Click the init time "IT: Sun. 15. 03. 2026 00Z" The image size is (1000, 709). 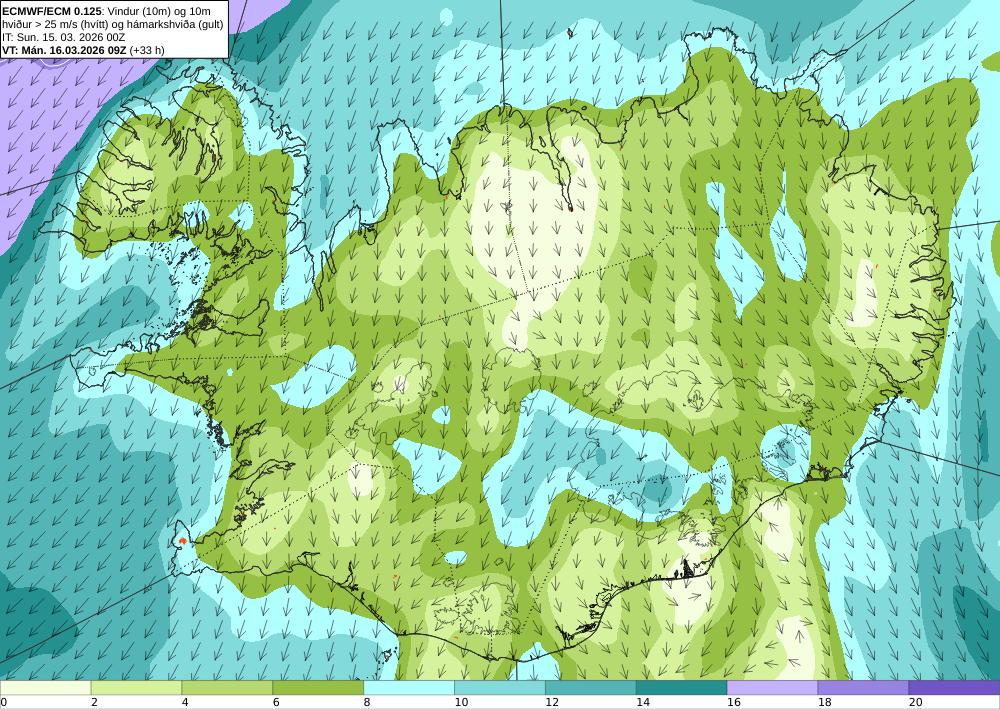click(64, 37)
